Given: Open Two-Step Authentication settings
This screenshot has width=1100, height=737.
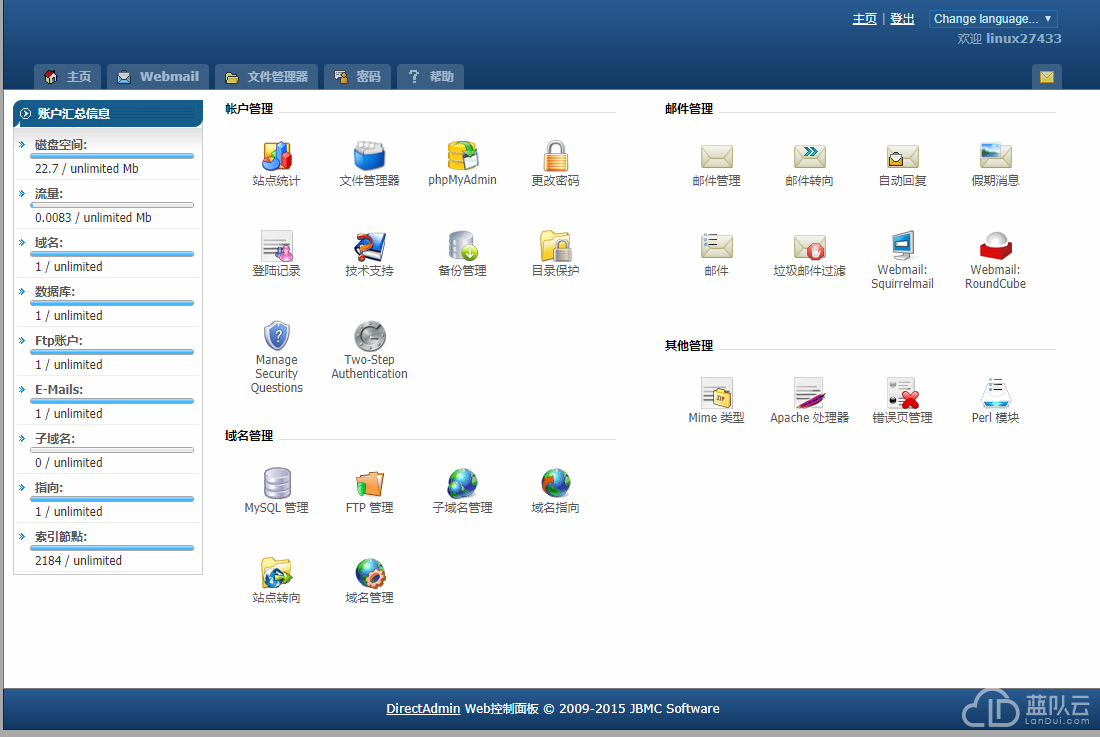Looking at the screenshot, I should pos(369,337).
